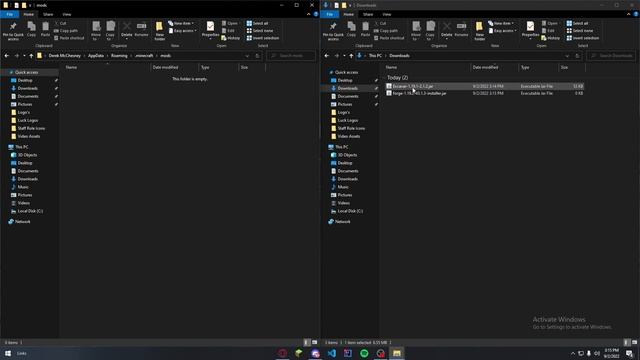Open File tab in Downloads window

pyautogui.click(x=329, y=14)
